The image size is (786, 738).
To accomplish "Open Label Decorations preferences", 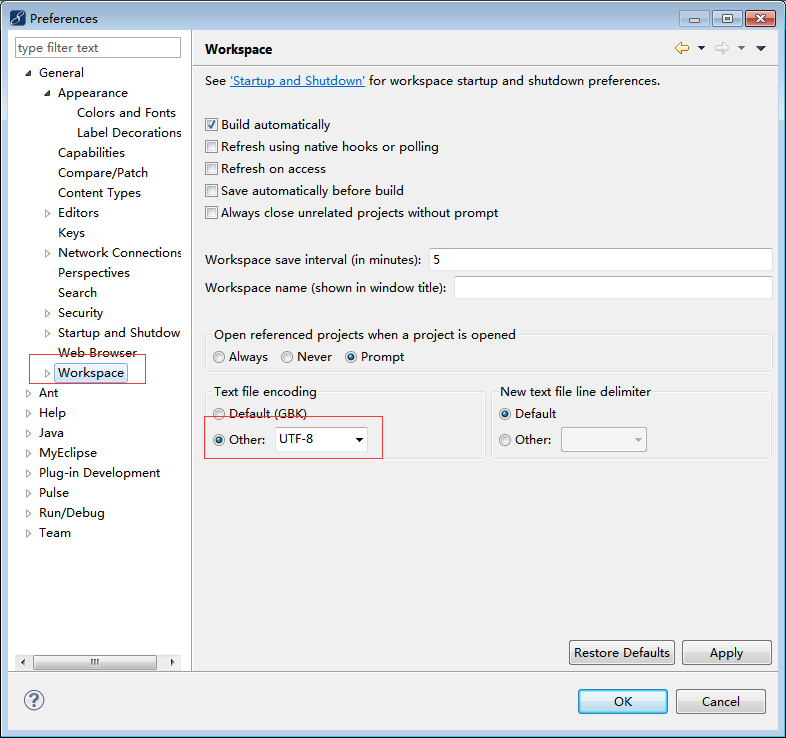I will (129, 133).
